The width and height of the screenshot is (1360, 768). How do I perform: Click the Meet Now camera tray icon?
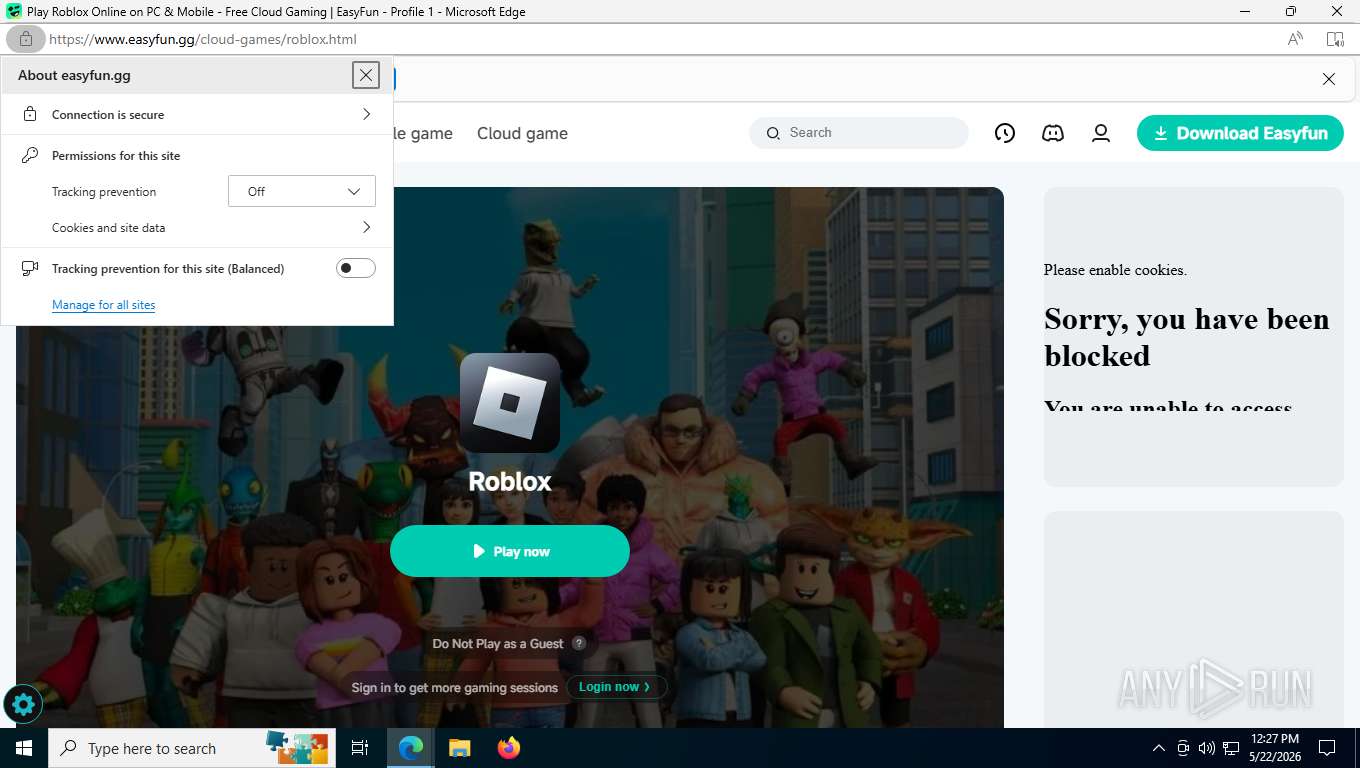click(x=1183, y=748)
